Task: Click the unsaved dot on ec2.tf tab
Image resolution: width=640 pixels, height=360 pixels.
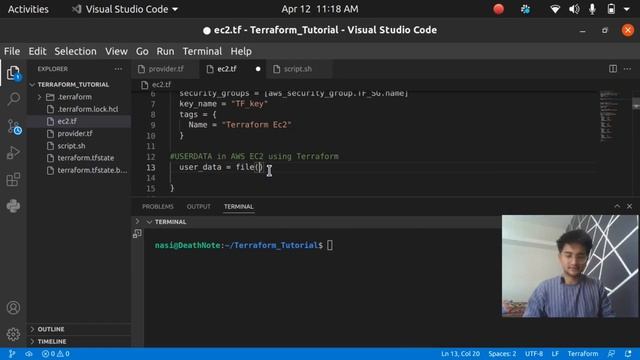Action: click(258, 69)
